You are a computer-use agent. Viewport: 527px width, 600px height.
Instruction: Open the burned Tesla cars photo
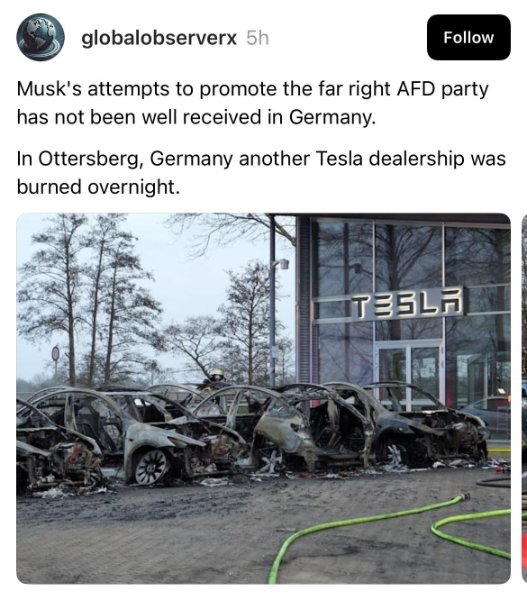263,398
